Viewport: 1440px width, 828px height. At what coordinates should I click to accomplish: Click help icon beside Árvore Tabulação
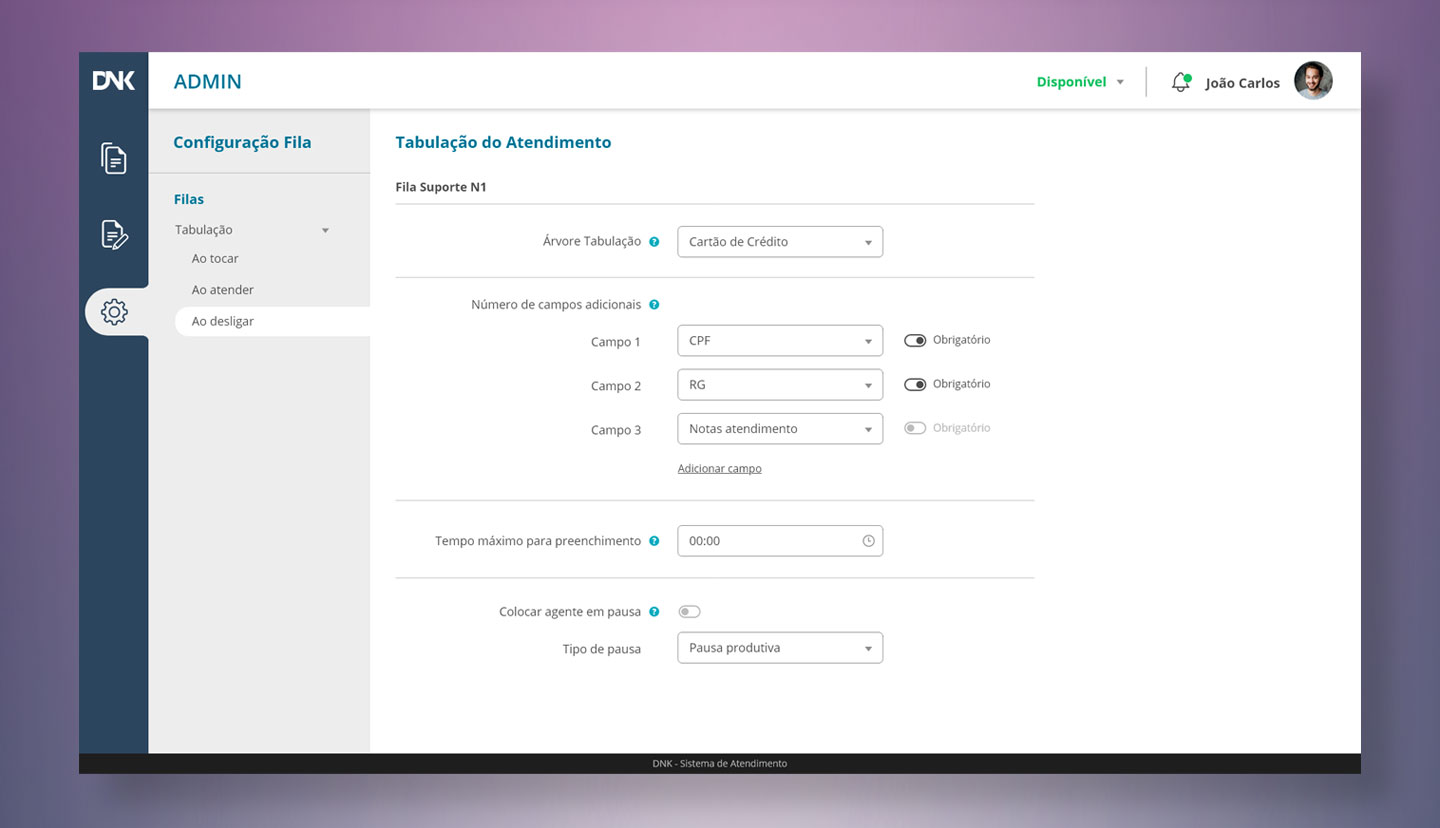(654, 242)
